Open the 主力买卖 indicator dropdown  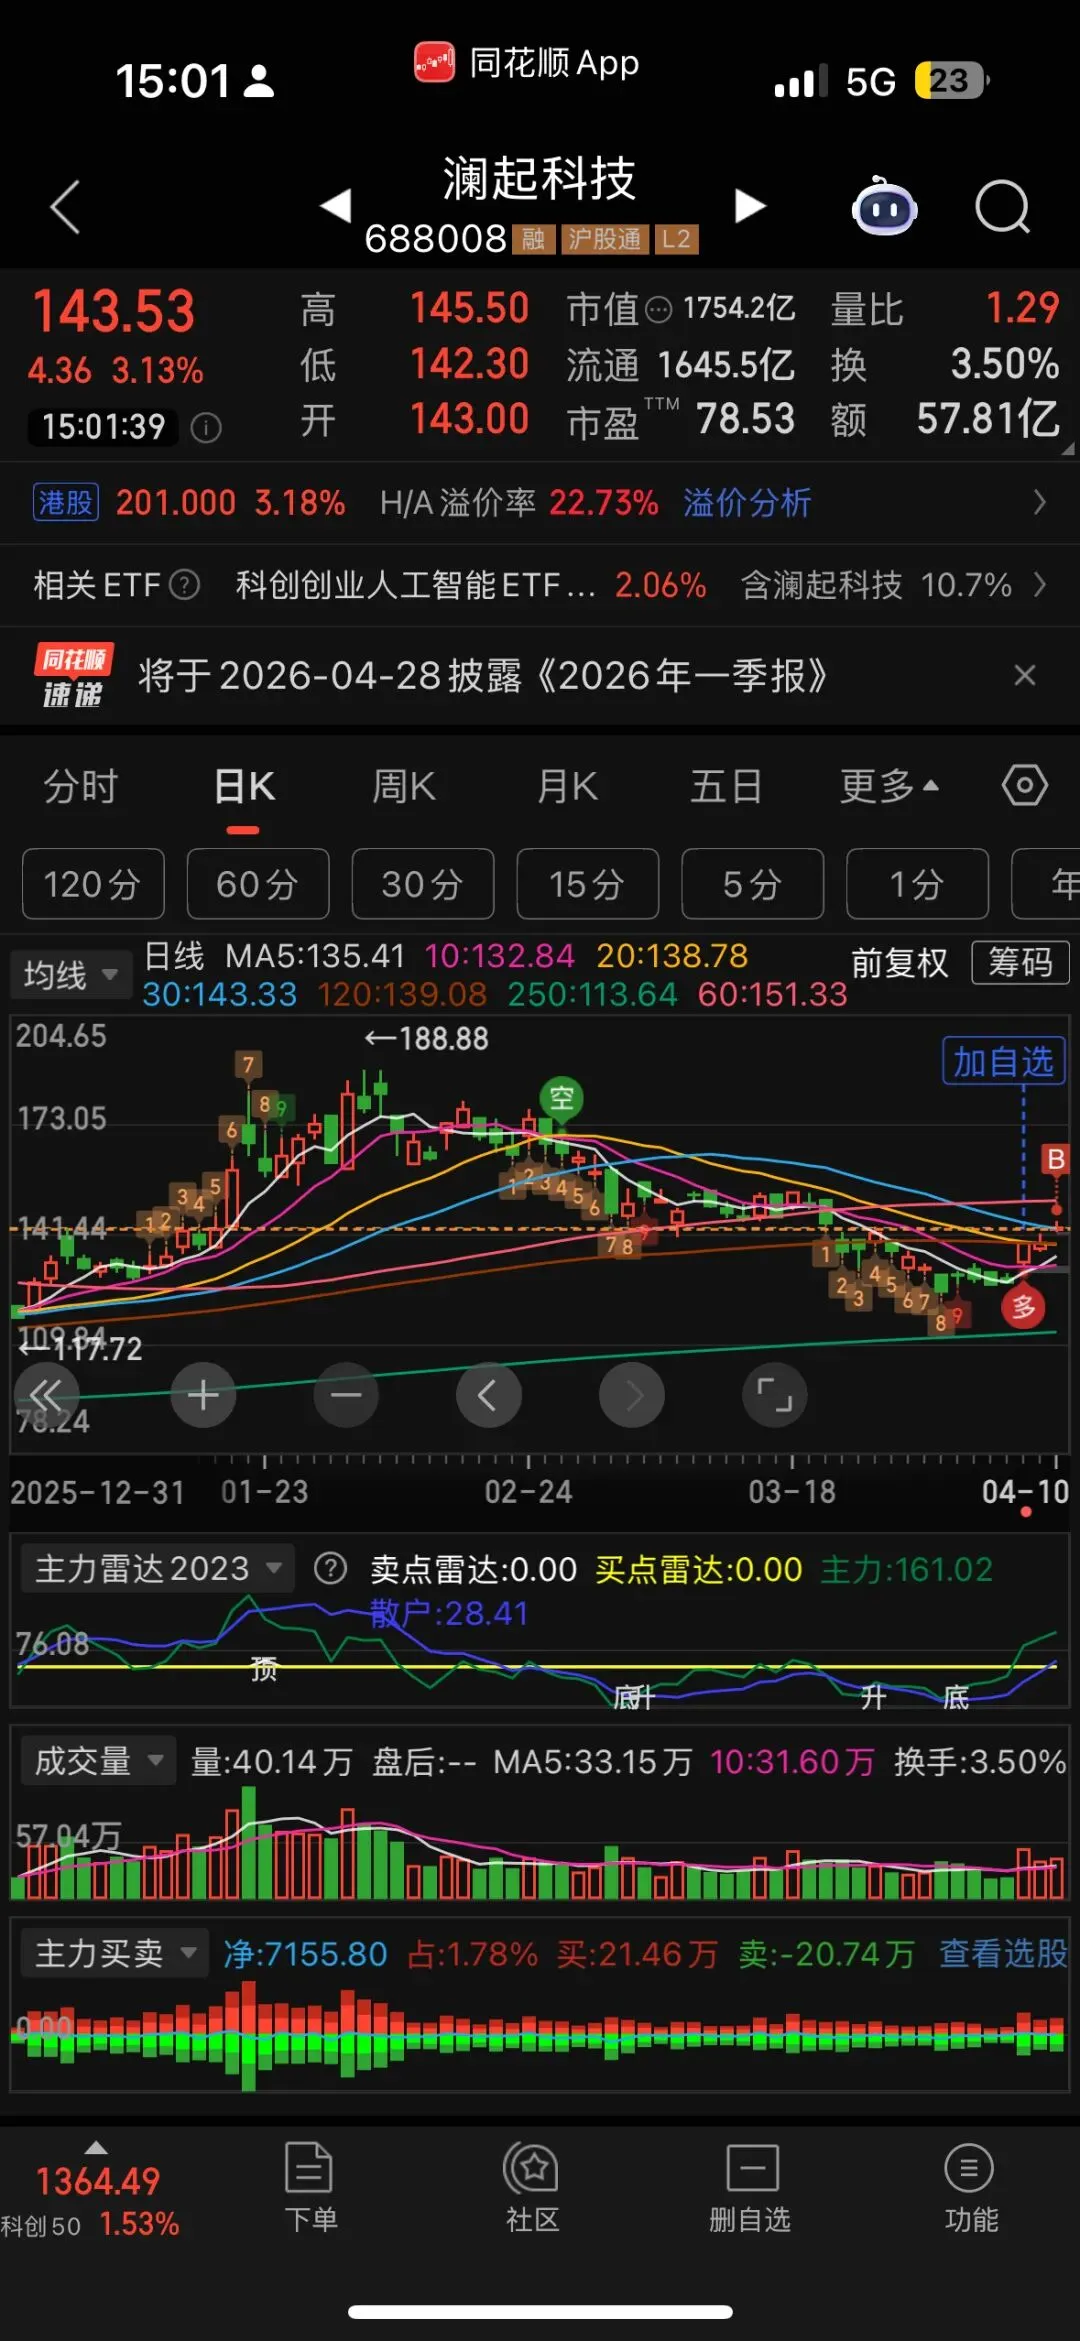tap(115, 1953)
